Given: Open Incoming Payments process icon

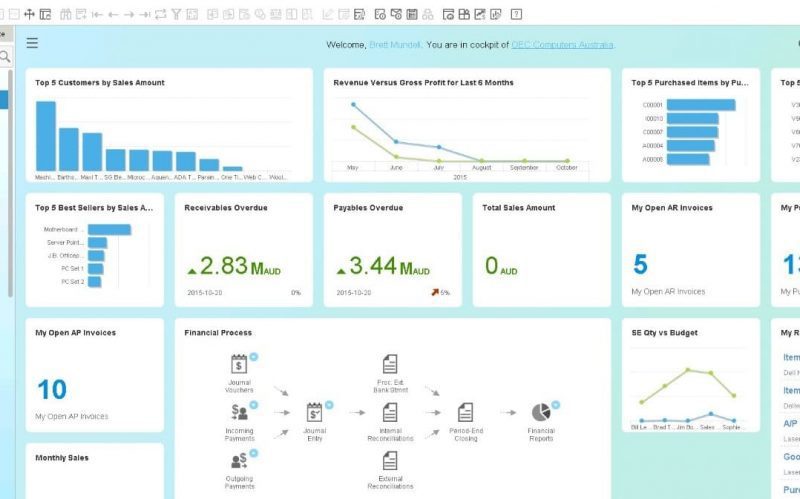Looking at the screenshot, I should 239,412.
